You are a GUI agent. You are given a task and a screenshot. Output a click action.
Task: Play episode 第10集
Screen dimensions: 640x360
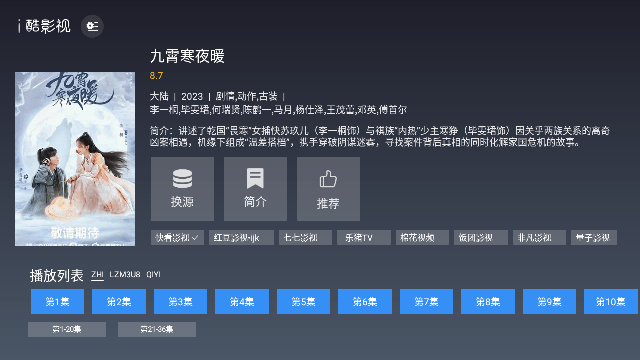(611, 302)
